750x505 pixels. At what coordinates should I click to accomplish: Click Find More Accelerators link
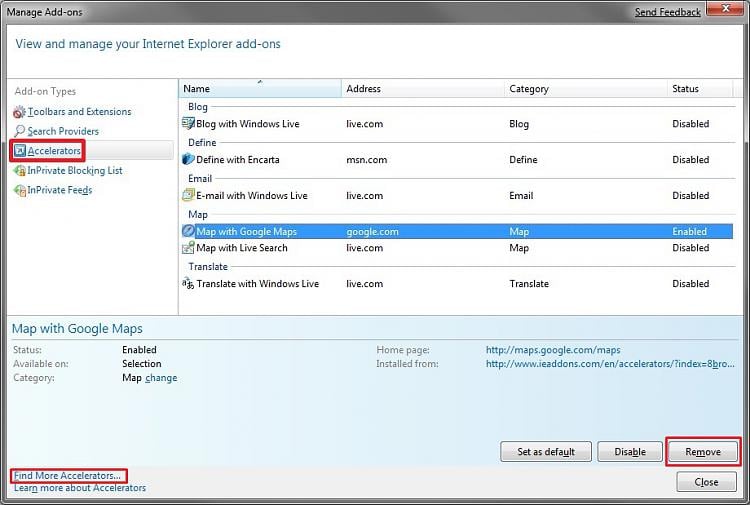[67, 475]
